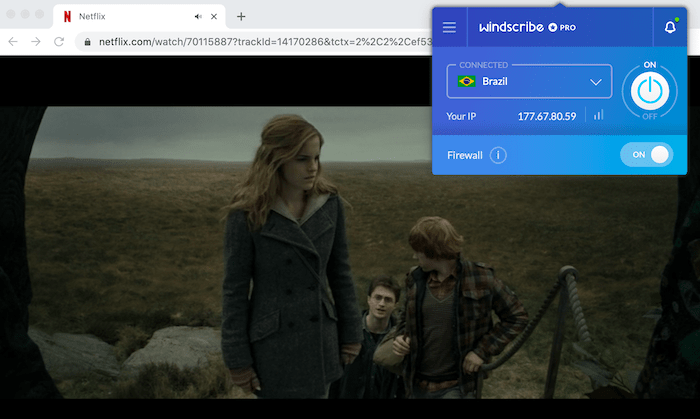Screen dimensions: 700x419
Task: Select the IP address 177.67.80.59
Action: tap(547, 116)
